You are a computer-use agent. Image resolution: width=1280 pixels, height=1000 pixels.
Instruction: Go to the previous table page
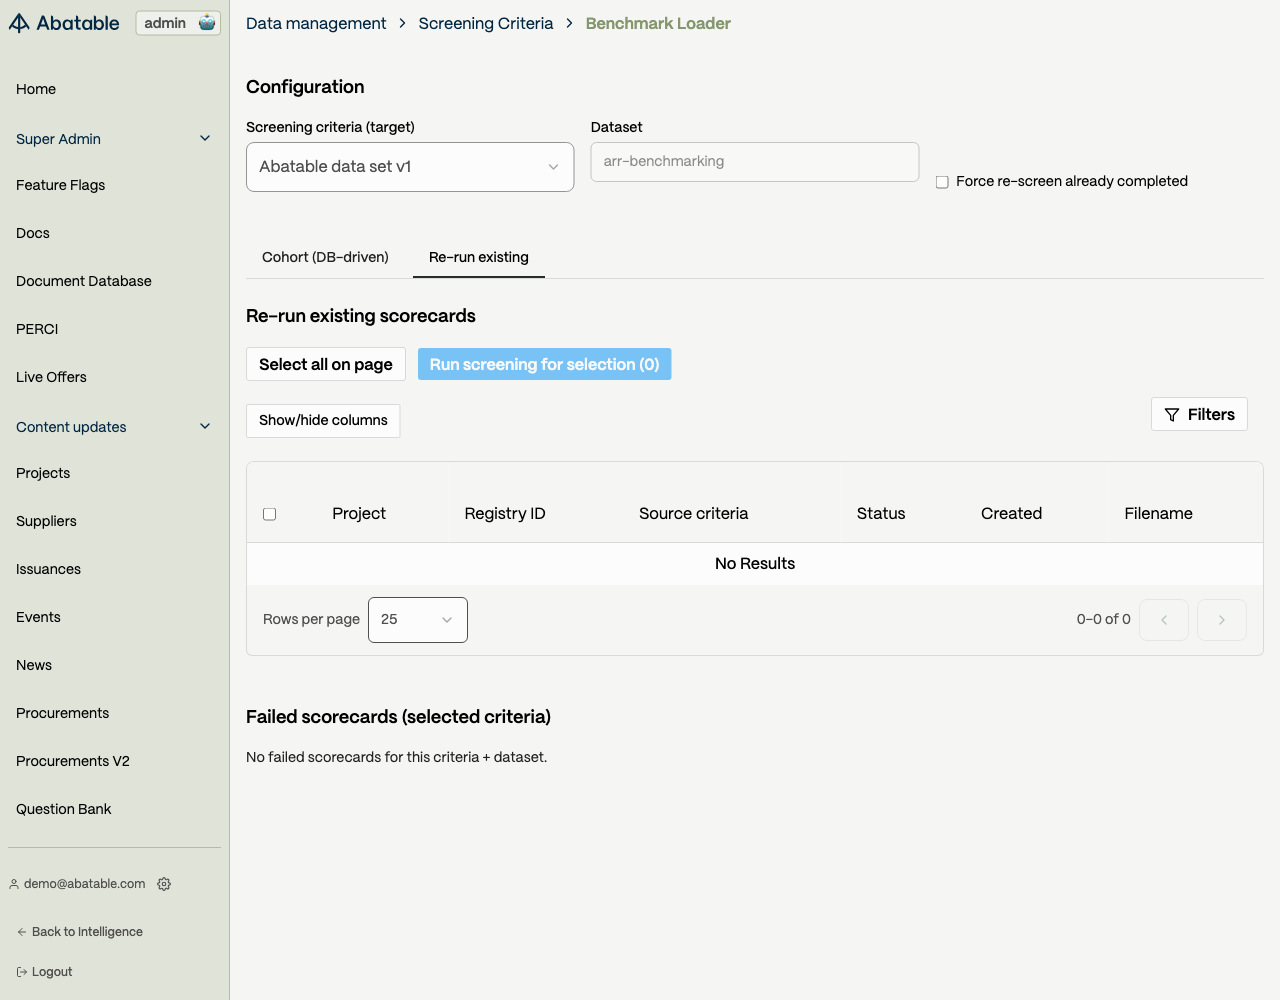coord(1164,620)
